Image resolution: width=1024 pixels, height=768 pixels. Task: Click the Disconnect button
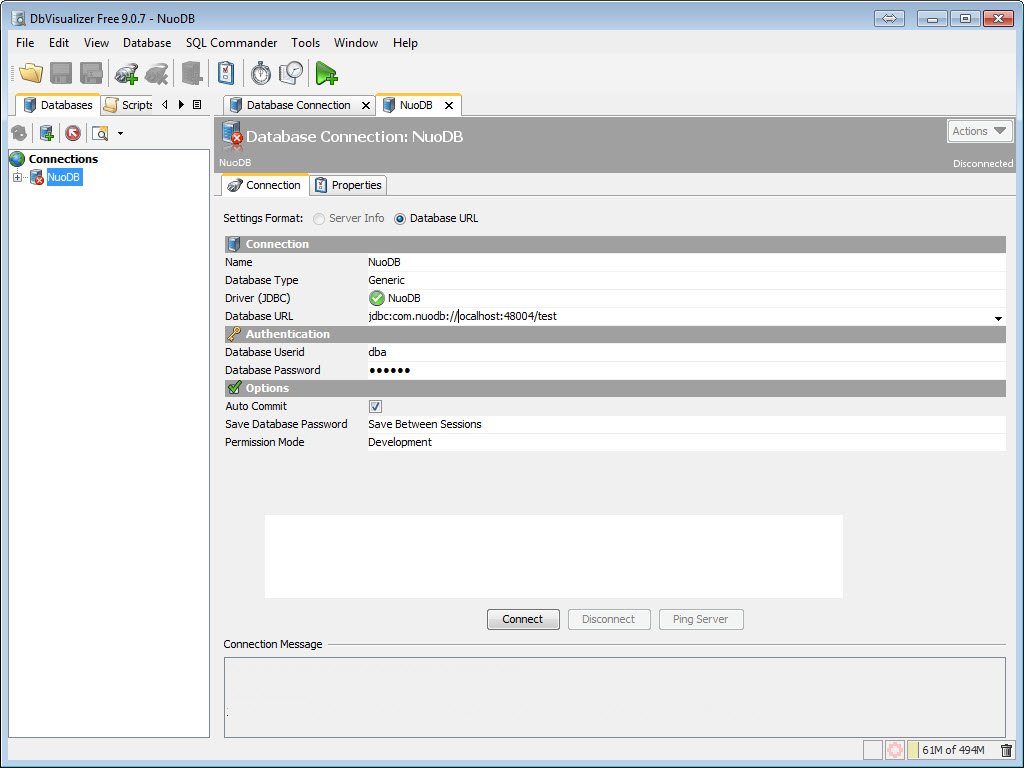pos(609,619)
